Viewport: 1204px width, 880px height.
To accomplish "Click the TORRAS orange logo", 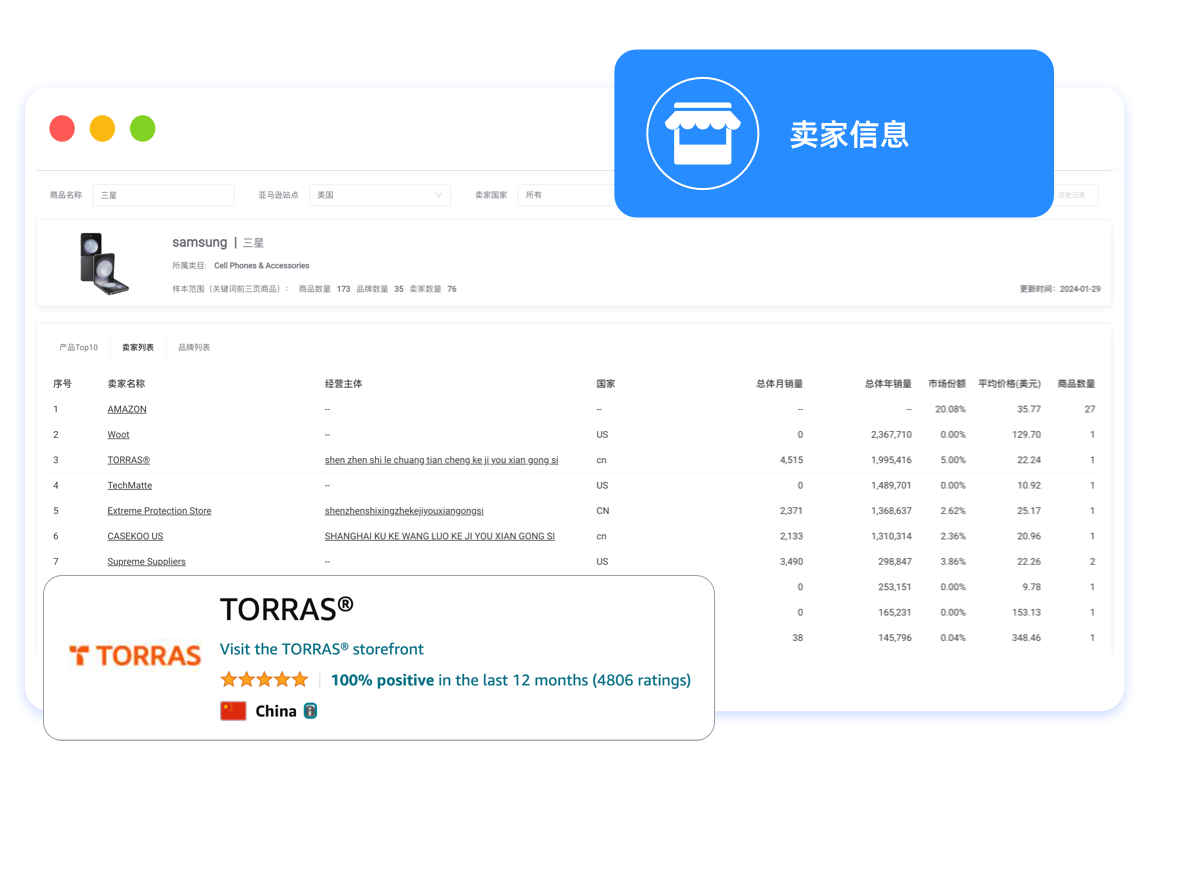I will pos(134,656).
